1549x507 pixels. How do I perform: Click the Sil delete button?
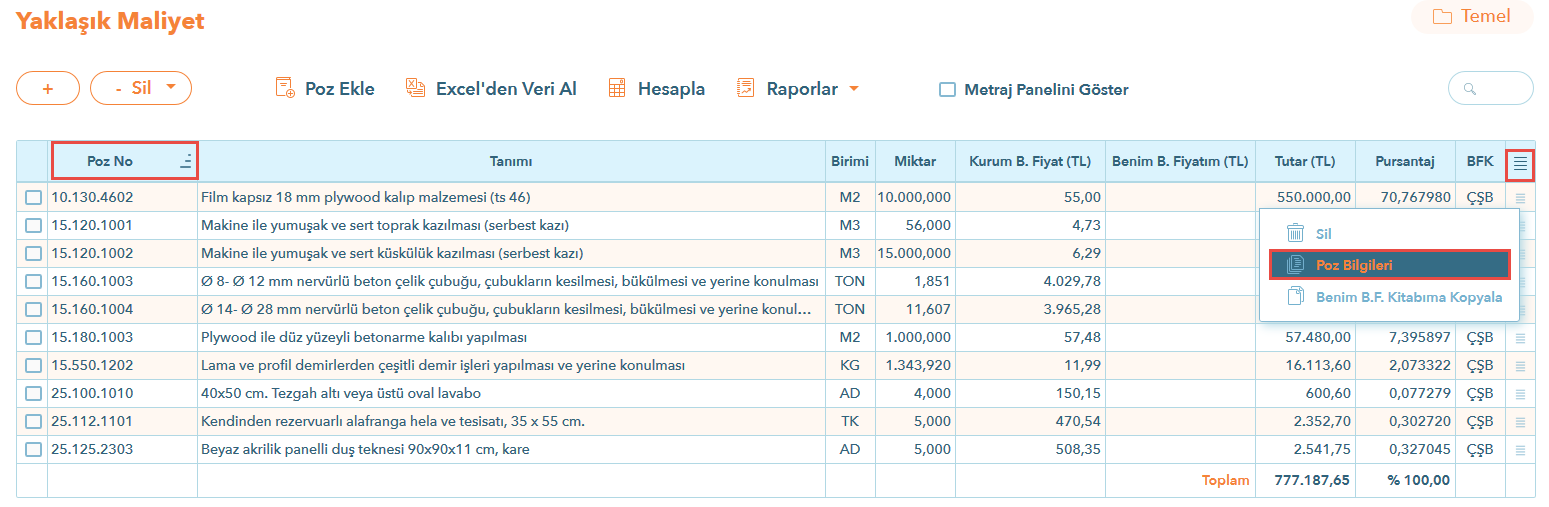click(x=141, y=88)
